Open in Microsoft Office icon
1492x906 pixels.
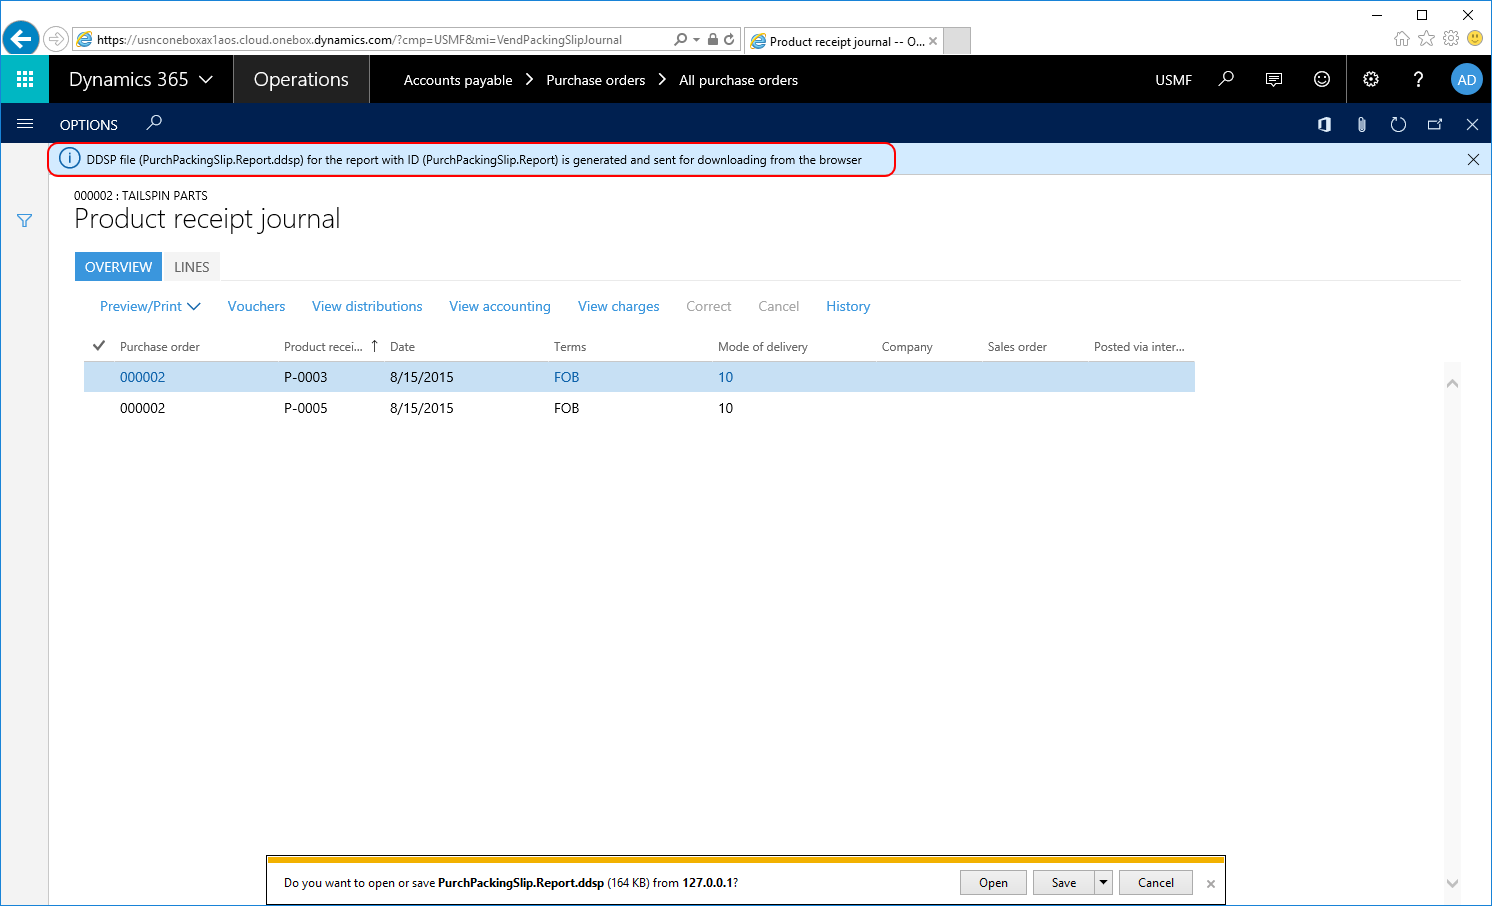click(x=1324, y=124)
